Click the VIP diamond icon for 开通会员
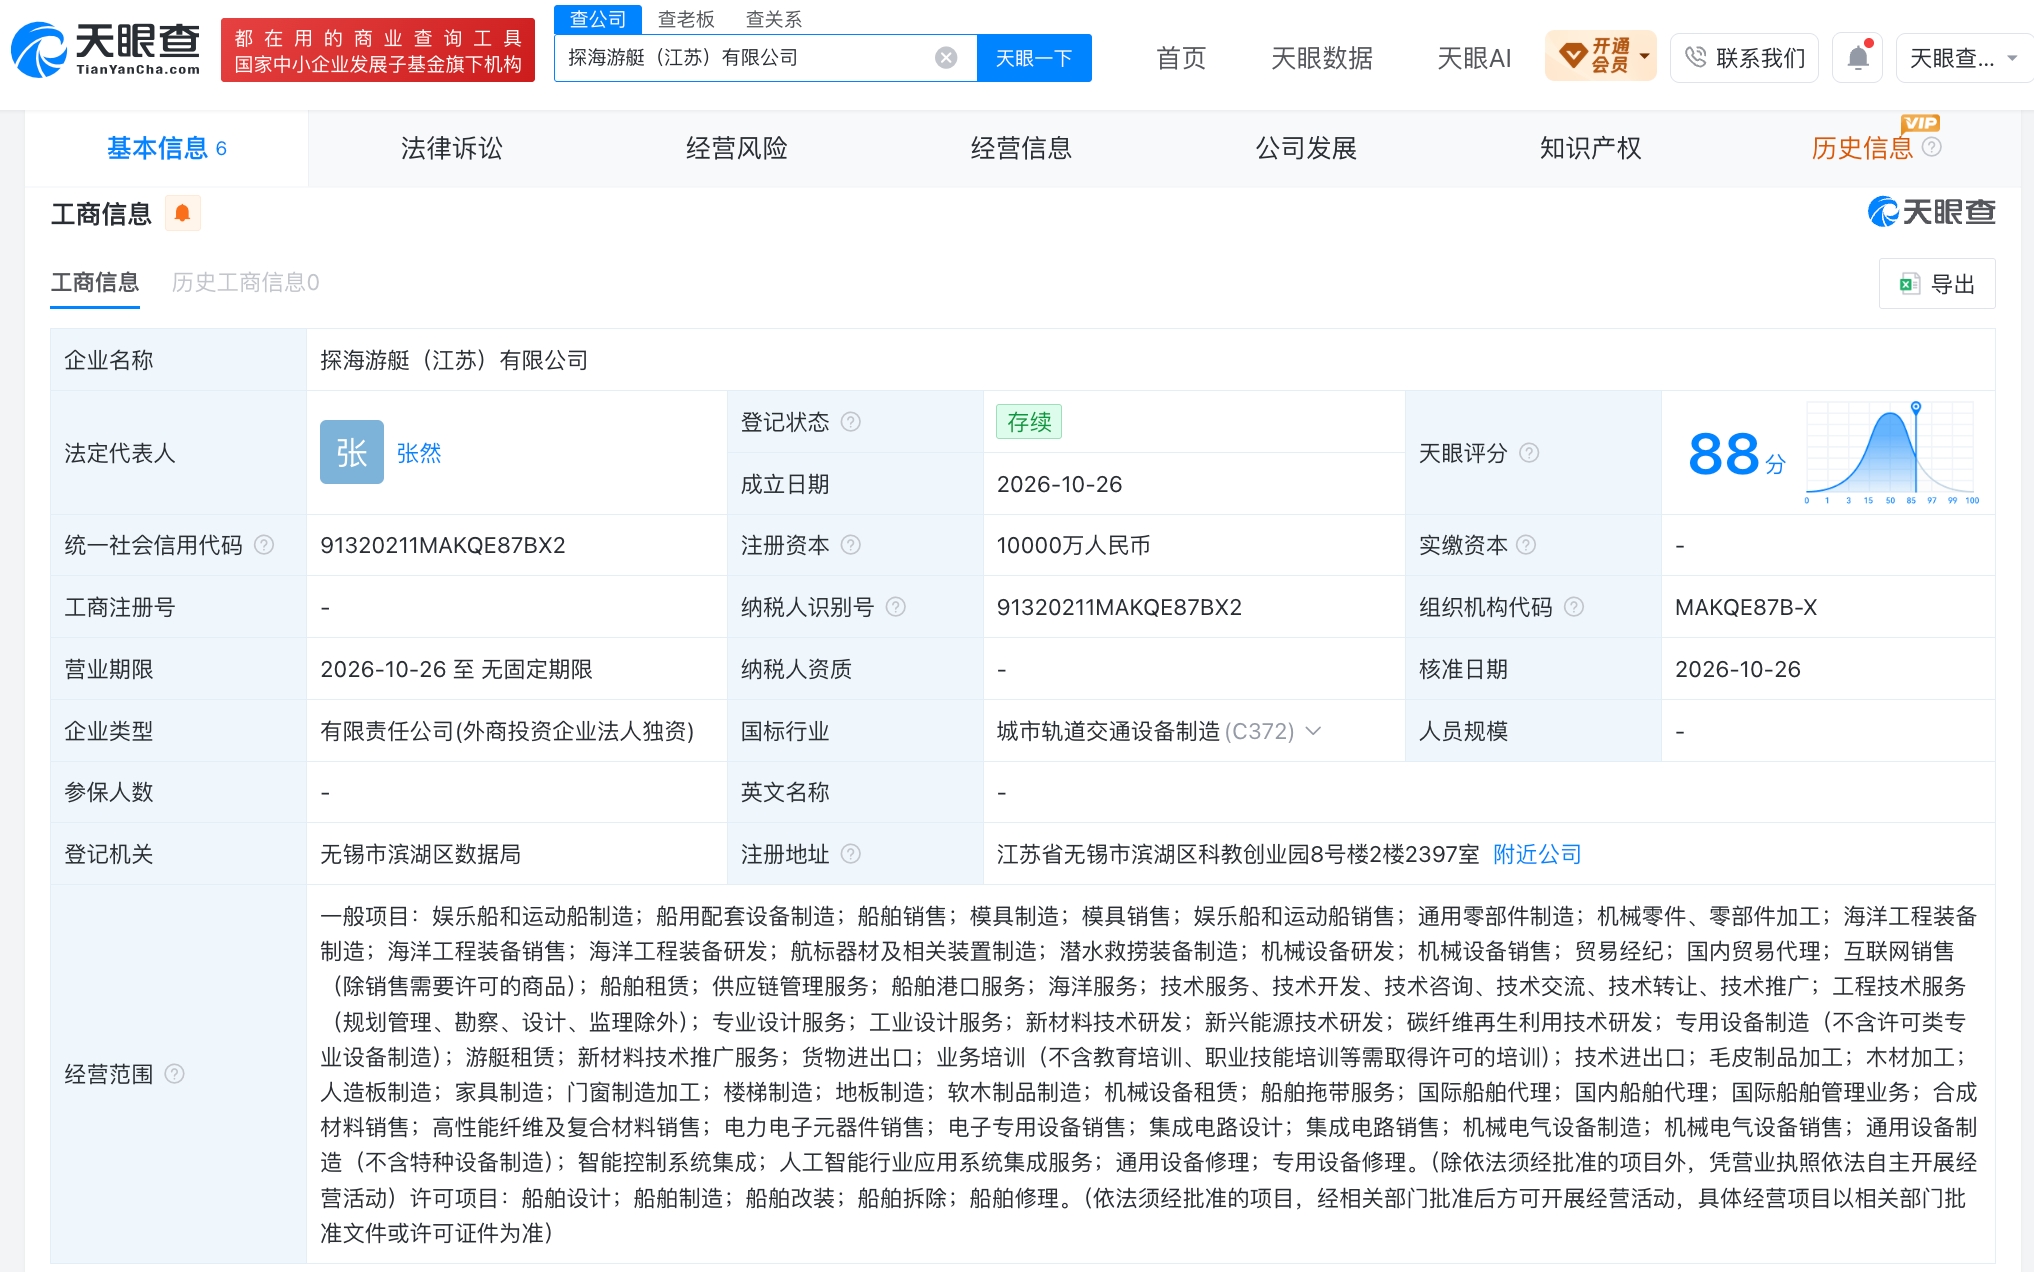 (1573, 56)
